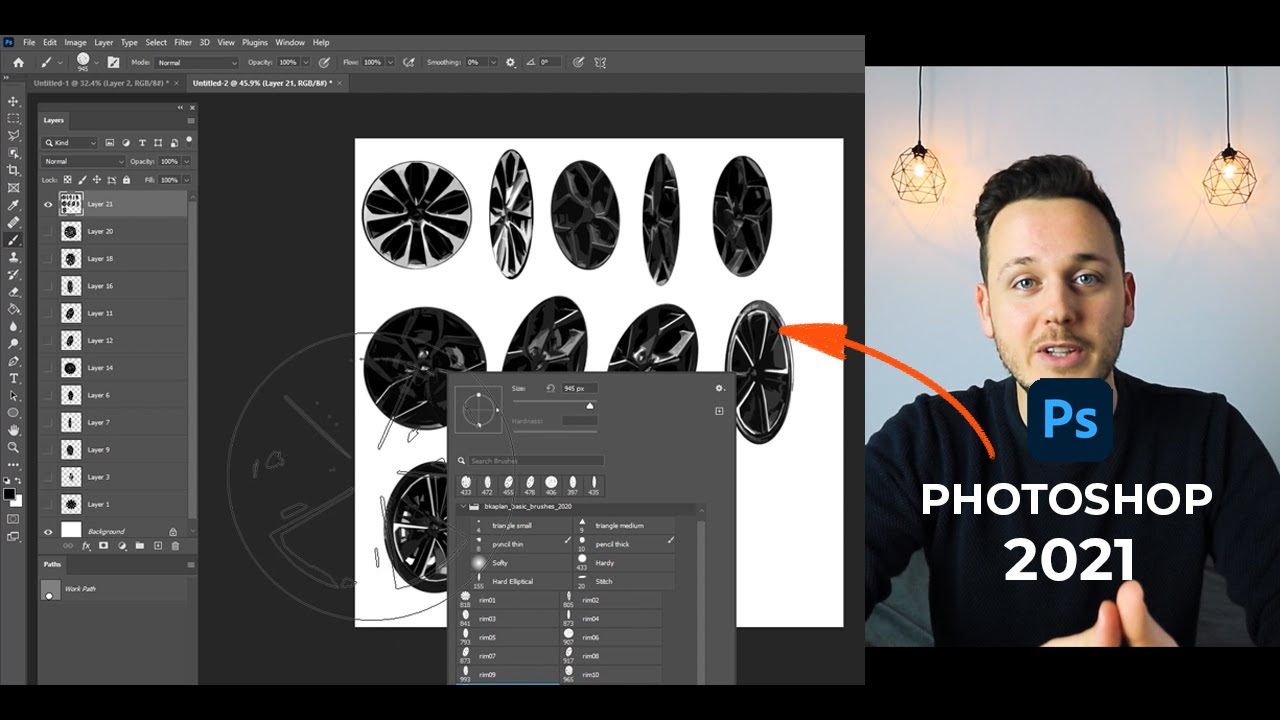The width and height of the screenshot is (1280, 720).
Task: Open the Opacity dropdown in options bar
Action: click(307, 62)
